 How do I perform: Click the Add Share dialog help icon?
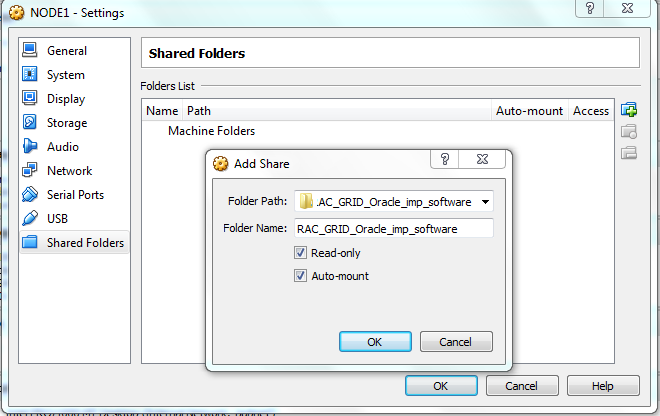(444, 159)
